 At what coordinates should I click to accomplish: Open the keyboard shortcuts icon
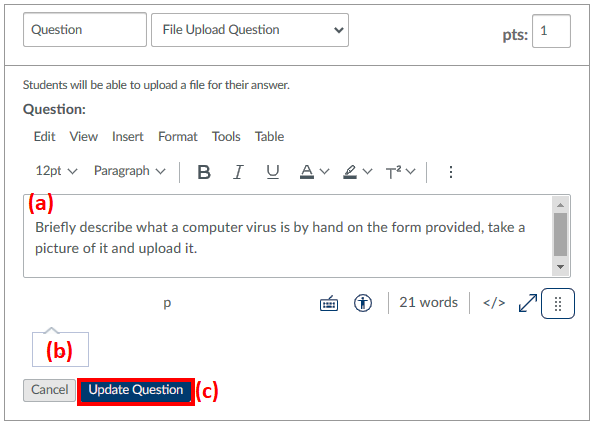coord(329,303)
